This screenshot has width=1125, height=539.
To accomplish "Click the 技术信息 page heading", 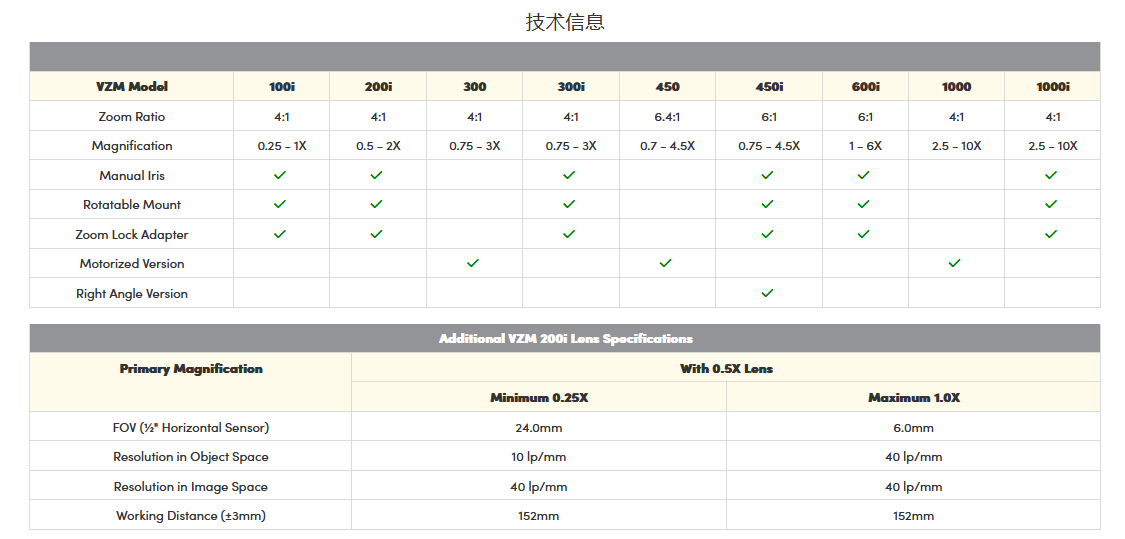I will [x=565, y=22].
